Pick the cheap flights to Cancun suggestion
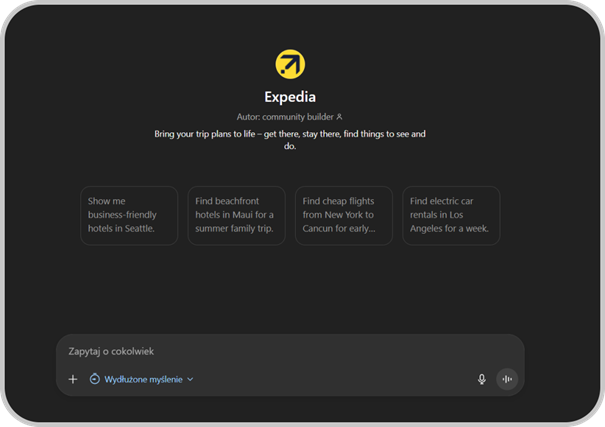This screenshot has width=605, height=427. point(343,215)
